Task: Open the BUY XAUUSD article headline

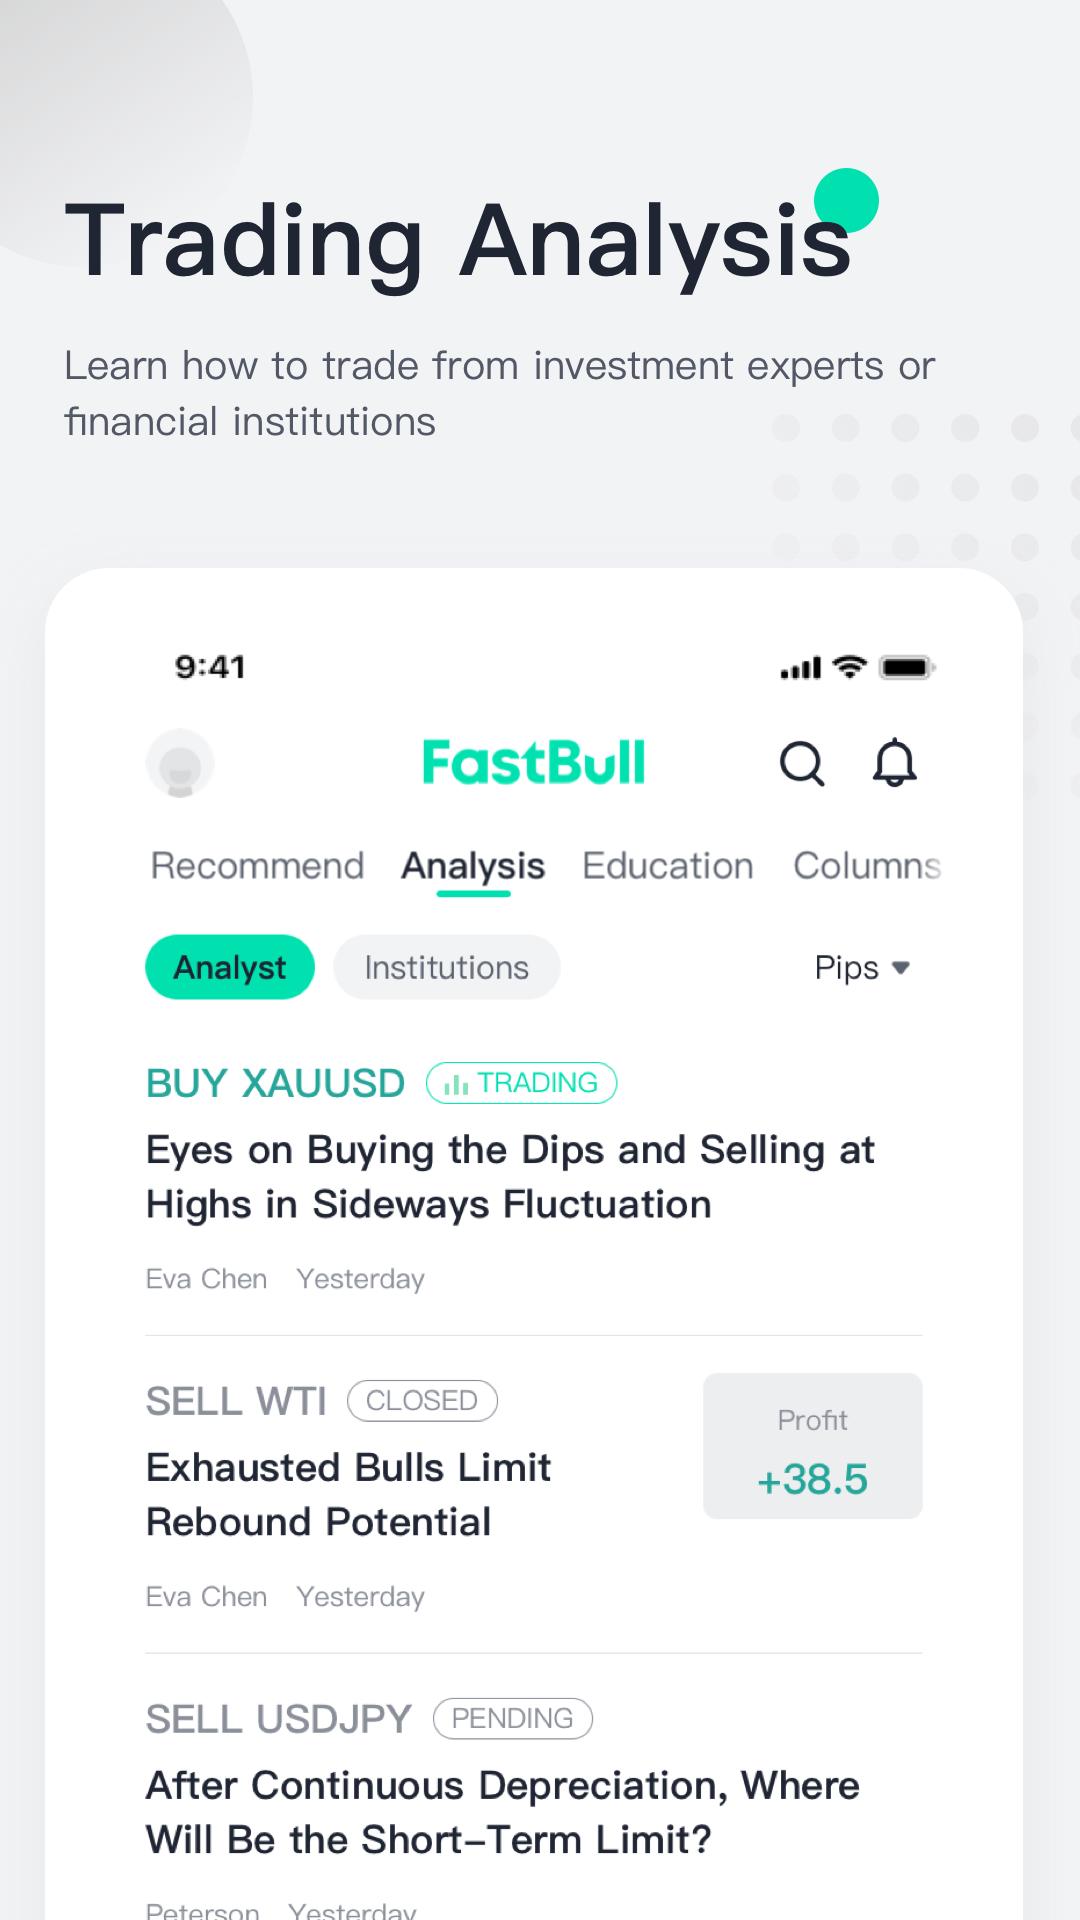Action: click(510, 1177)
